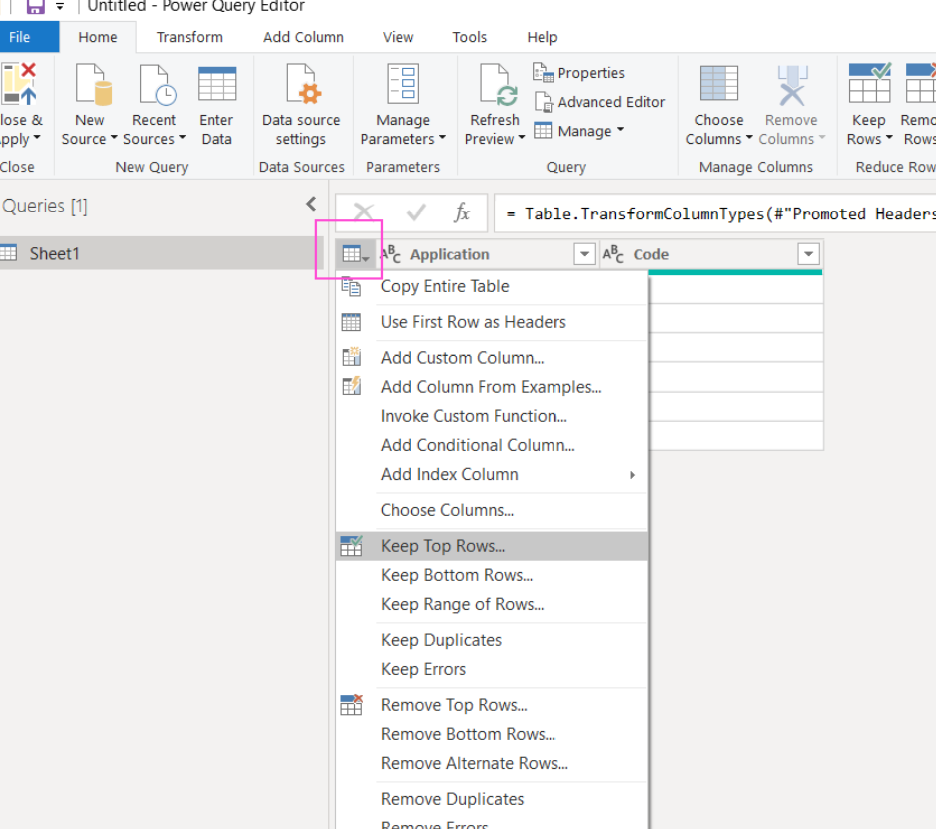Viewport: 936px width, 829px height.
Task: Open the Application column filter dropdown
Action: [x=584, y=254]
